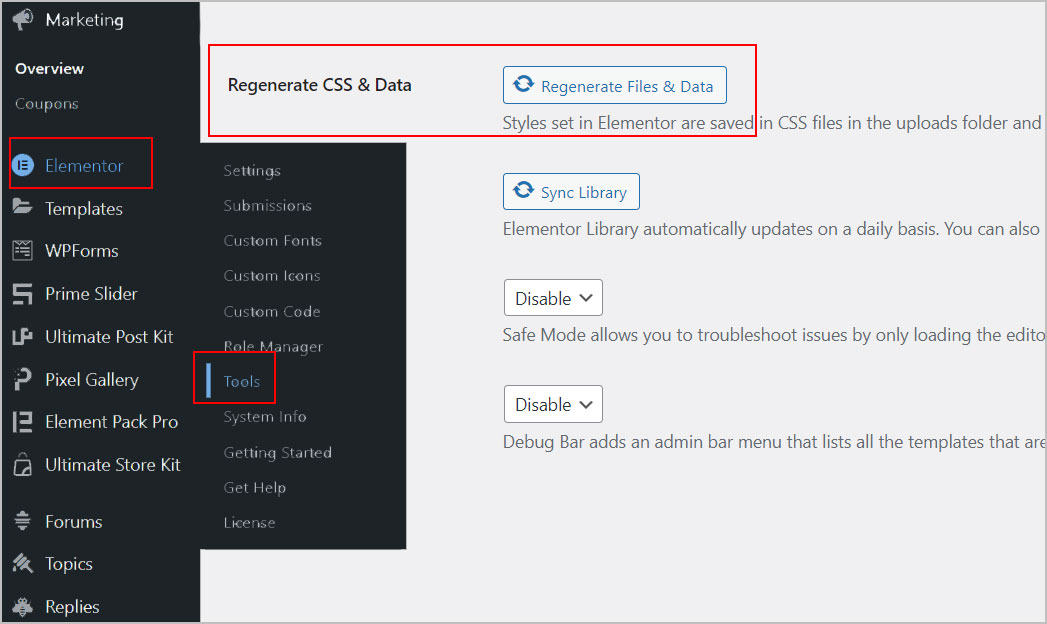The width and height of the screenshot is (1047, 624).
Task: Click the WPForms icon
Action: click(x=22, y=250)
